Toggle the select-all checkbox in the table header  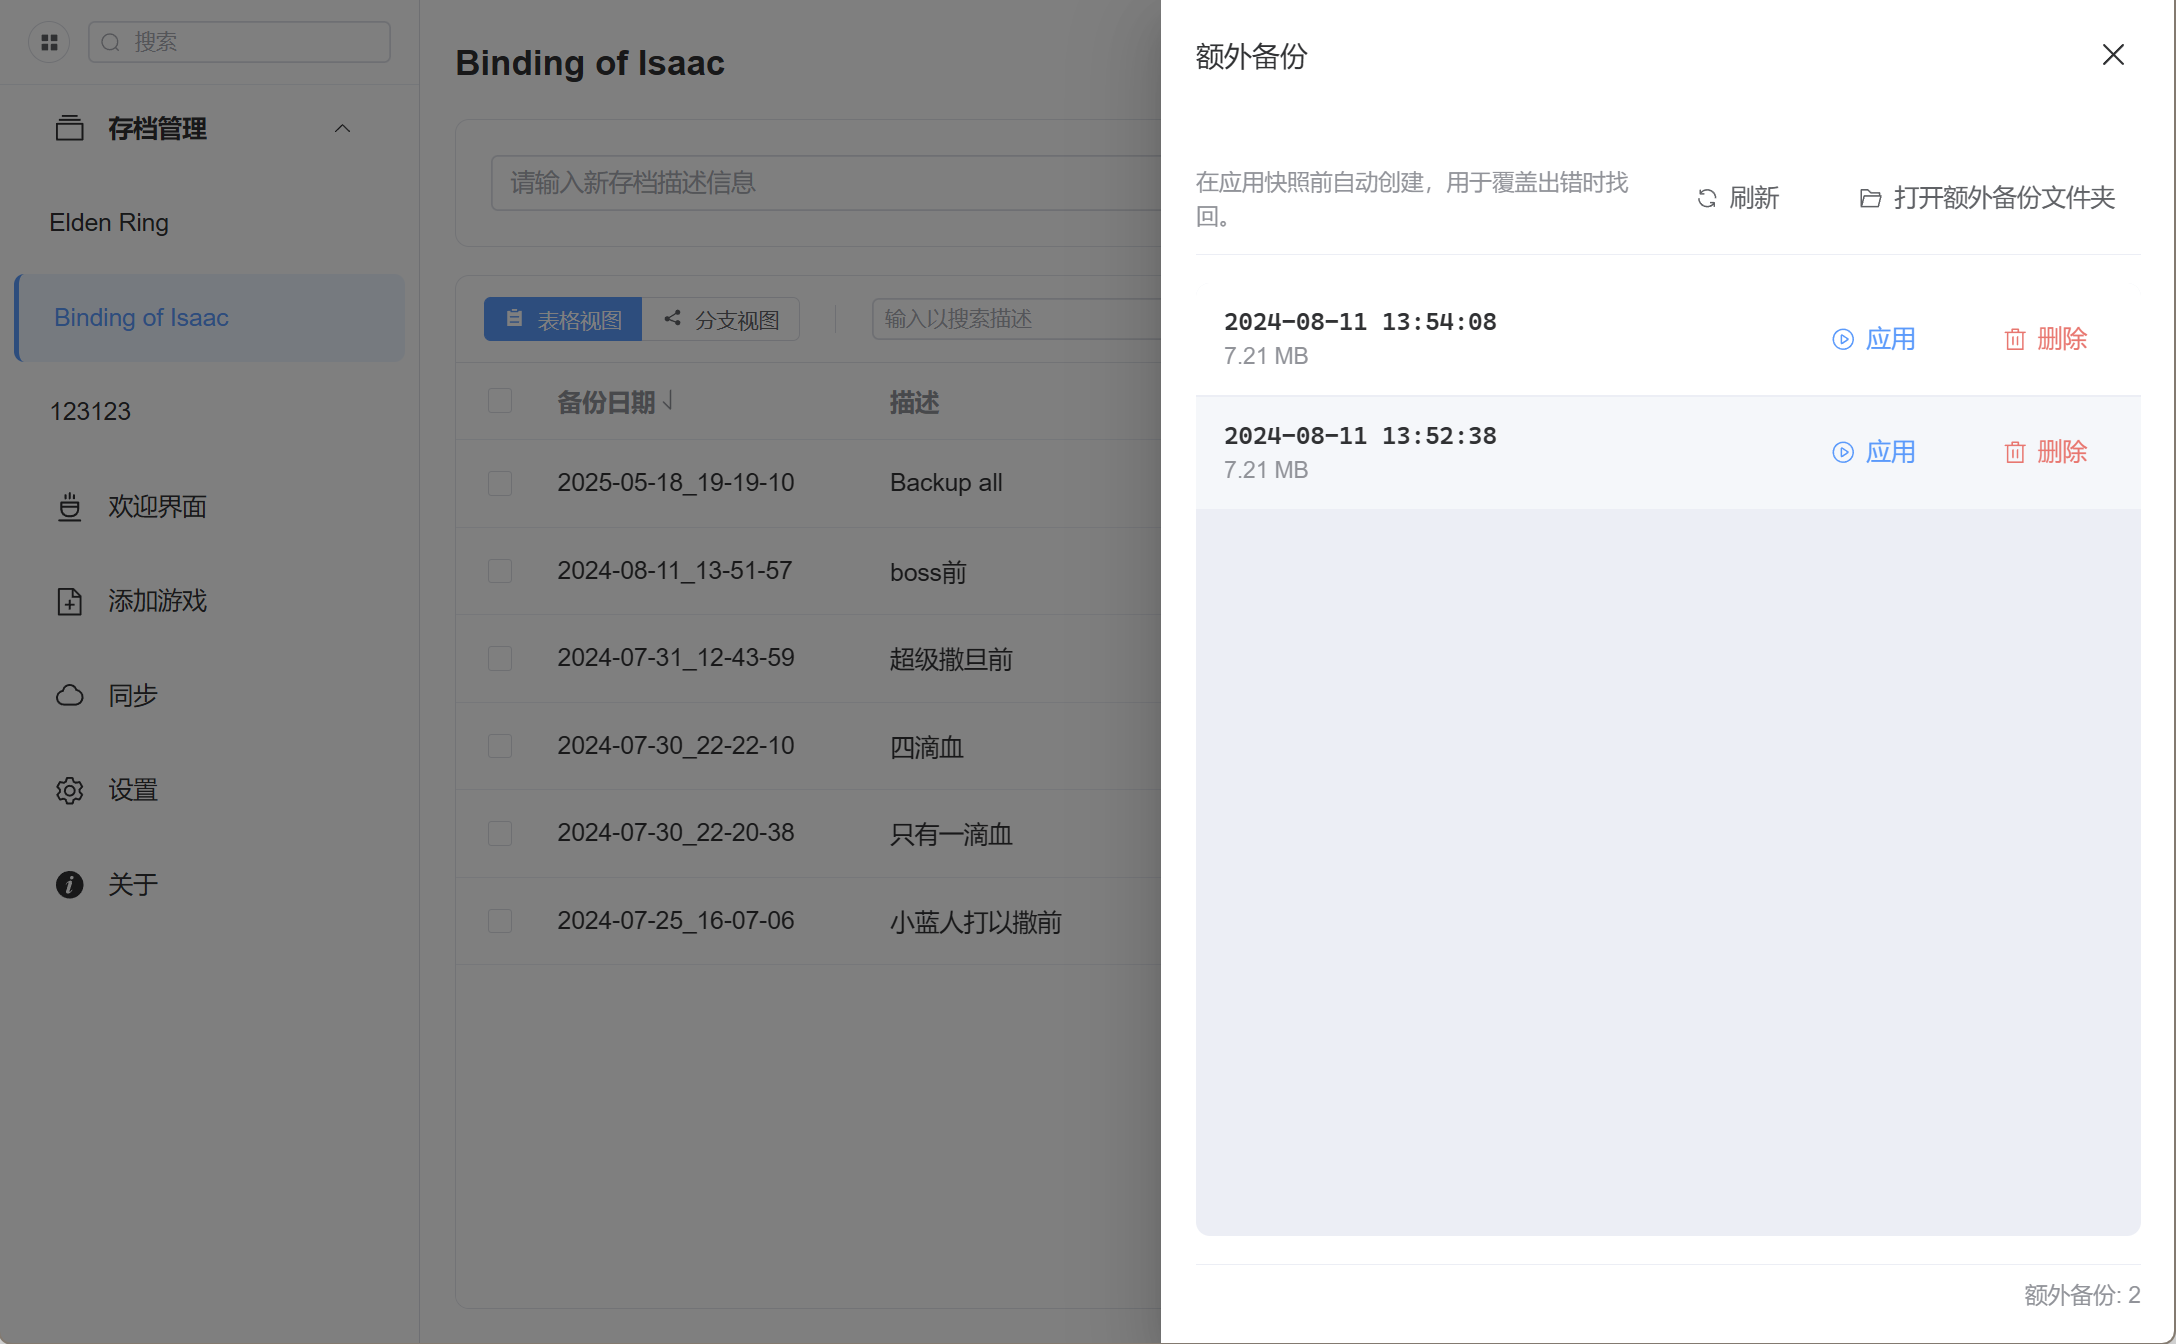click(500, 401)
